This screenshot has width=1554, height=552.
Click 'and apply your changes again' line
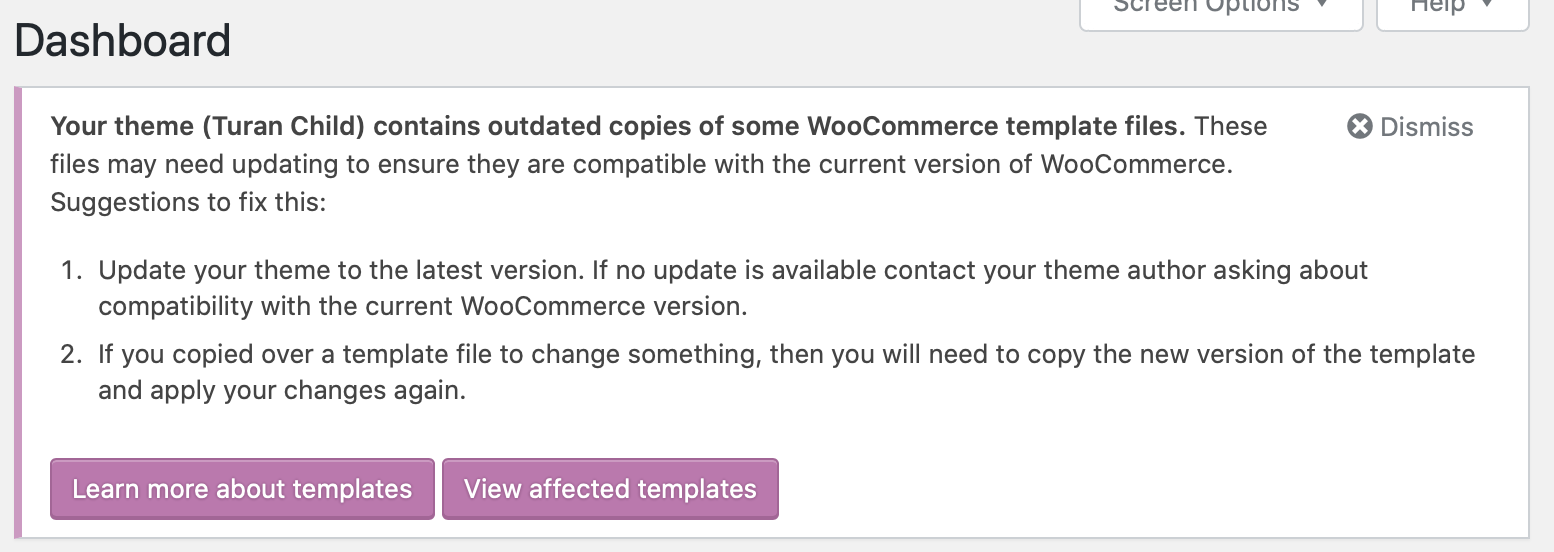(x=282, y=390)
